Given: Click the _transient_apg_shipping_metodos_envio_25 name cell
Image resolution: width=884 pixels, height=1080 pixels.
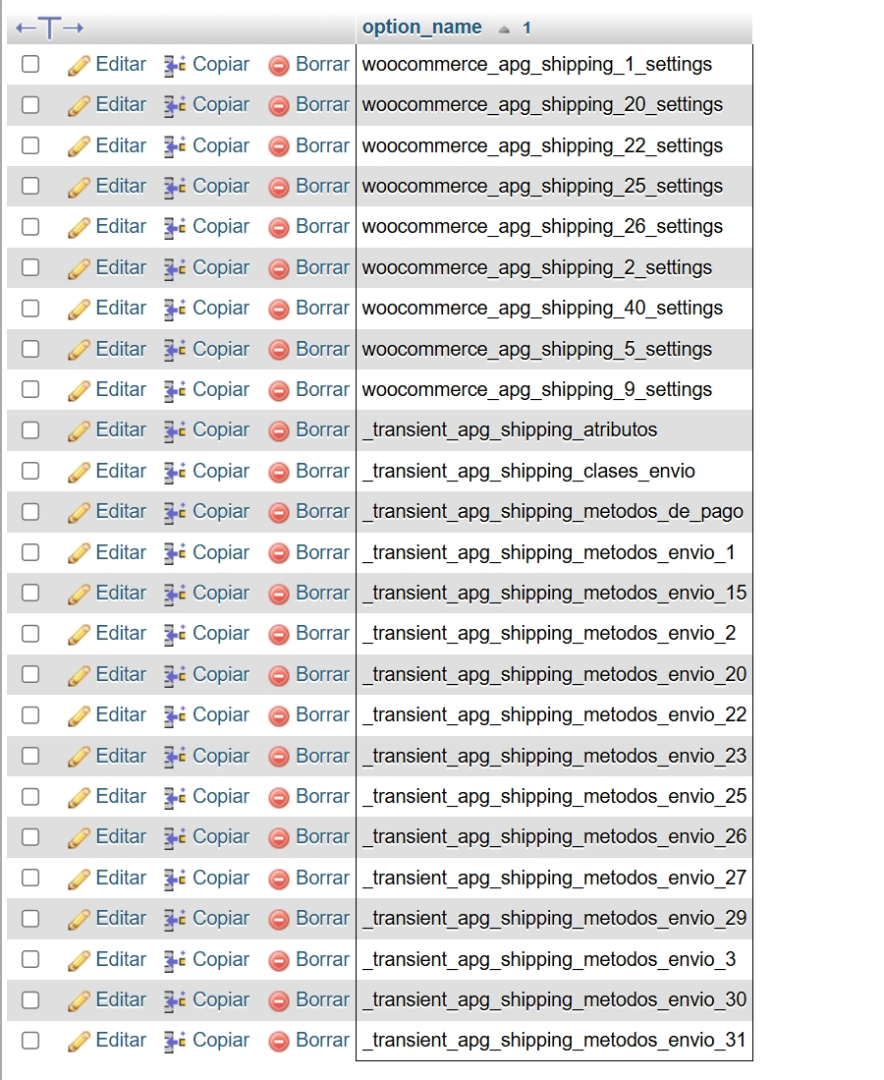Looking at the screenshot, I should (x=553, y=797).
